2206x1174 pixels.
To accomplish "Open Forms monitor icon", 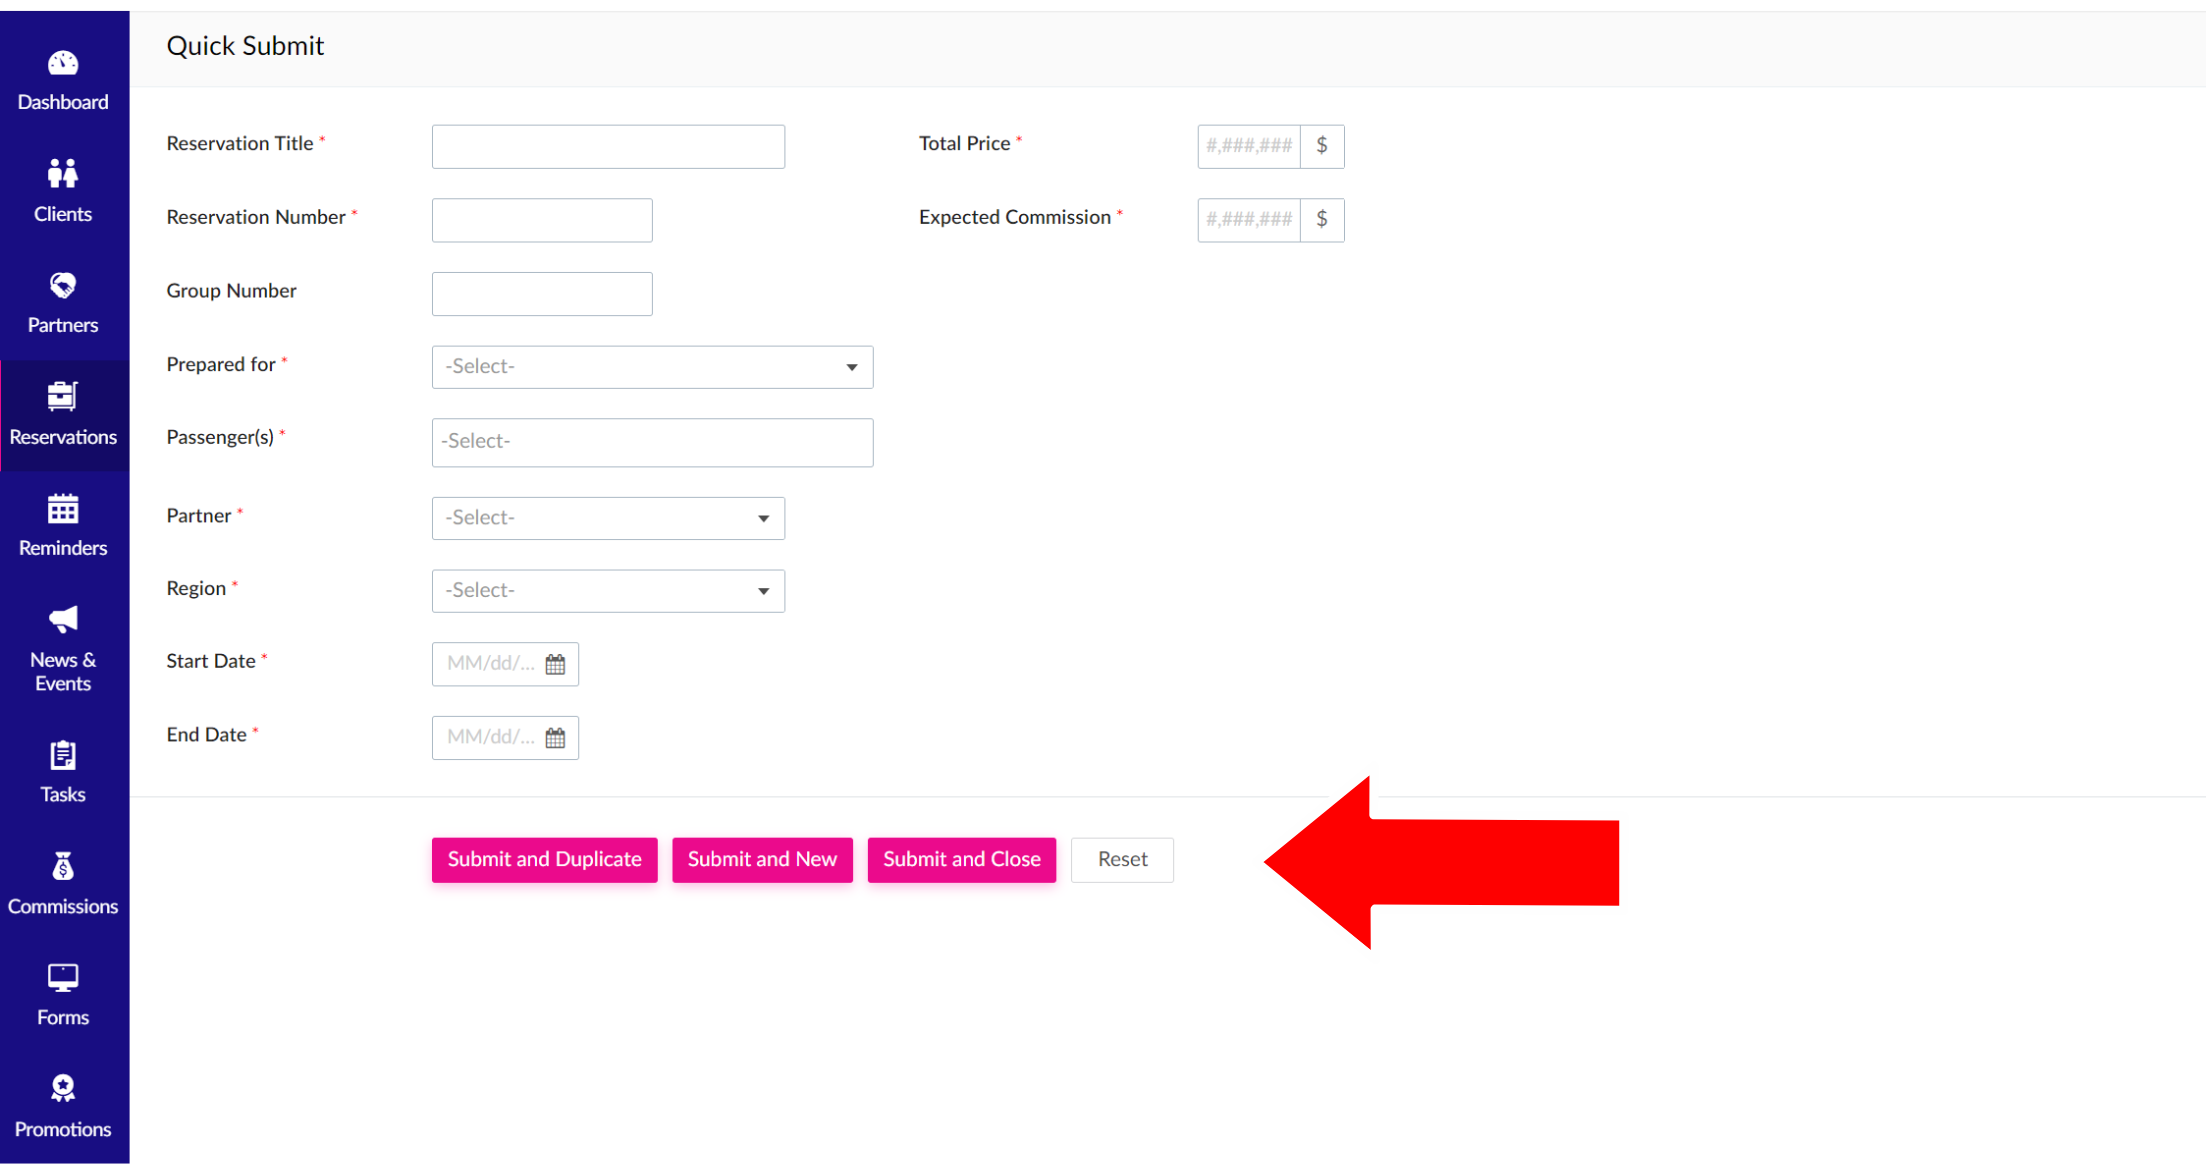I will coord(62,978).
